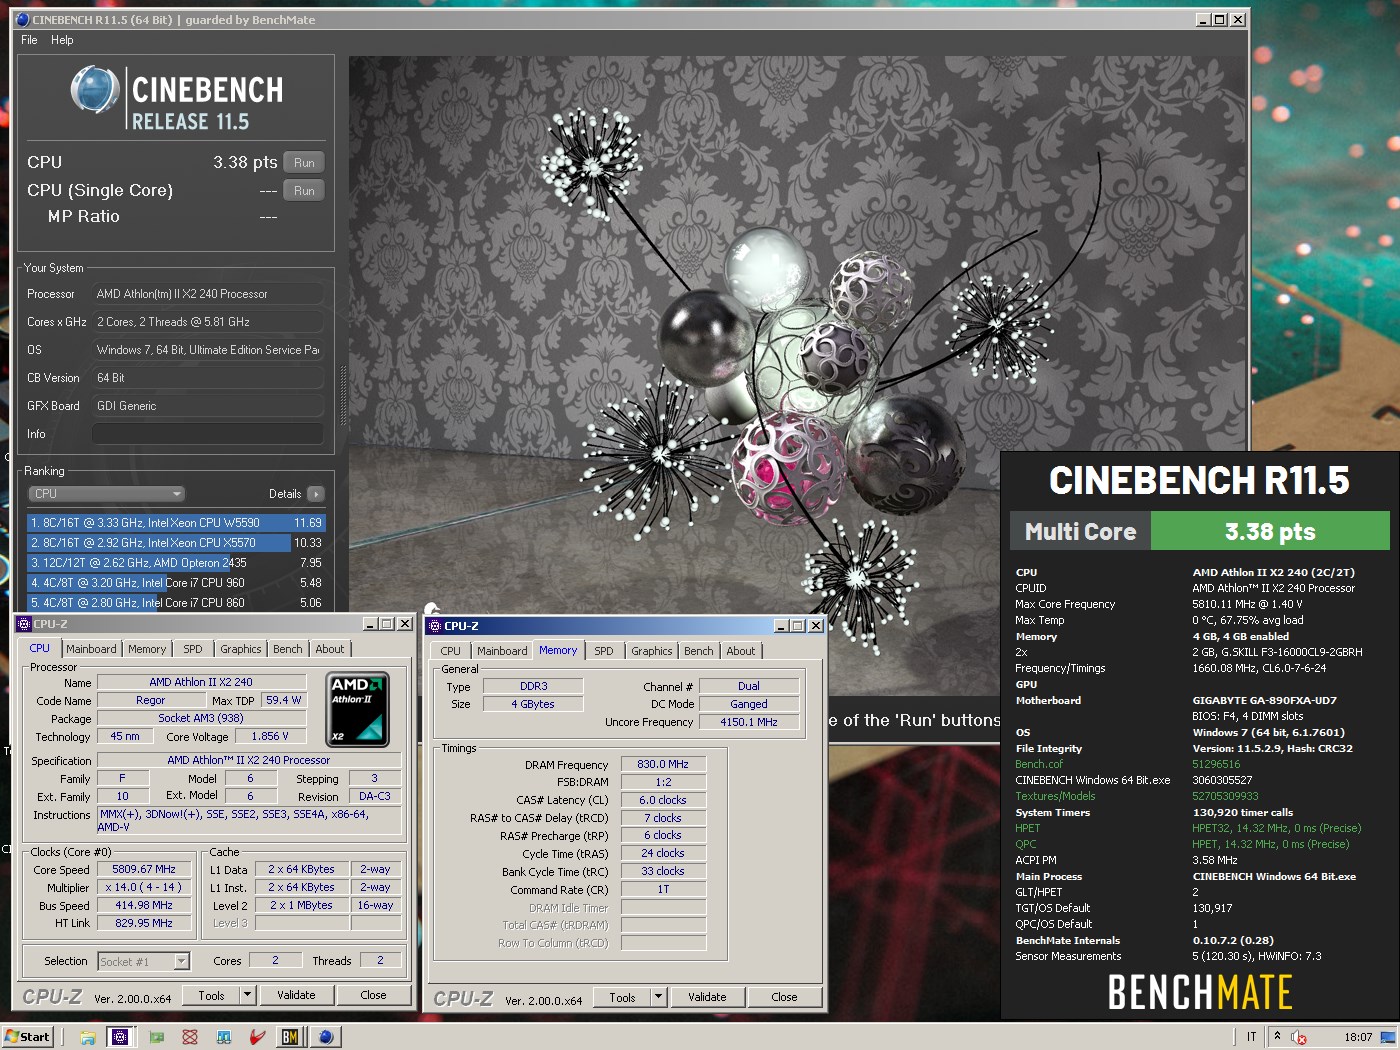Select the Cinebench sphere taskbar button
The height and width of the screenshot is (1050, 1400).
325,1037
